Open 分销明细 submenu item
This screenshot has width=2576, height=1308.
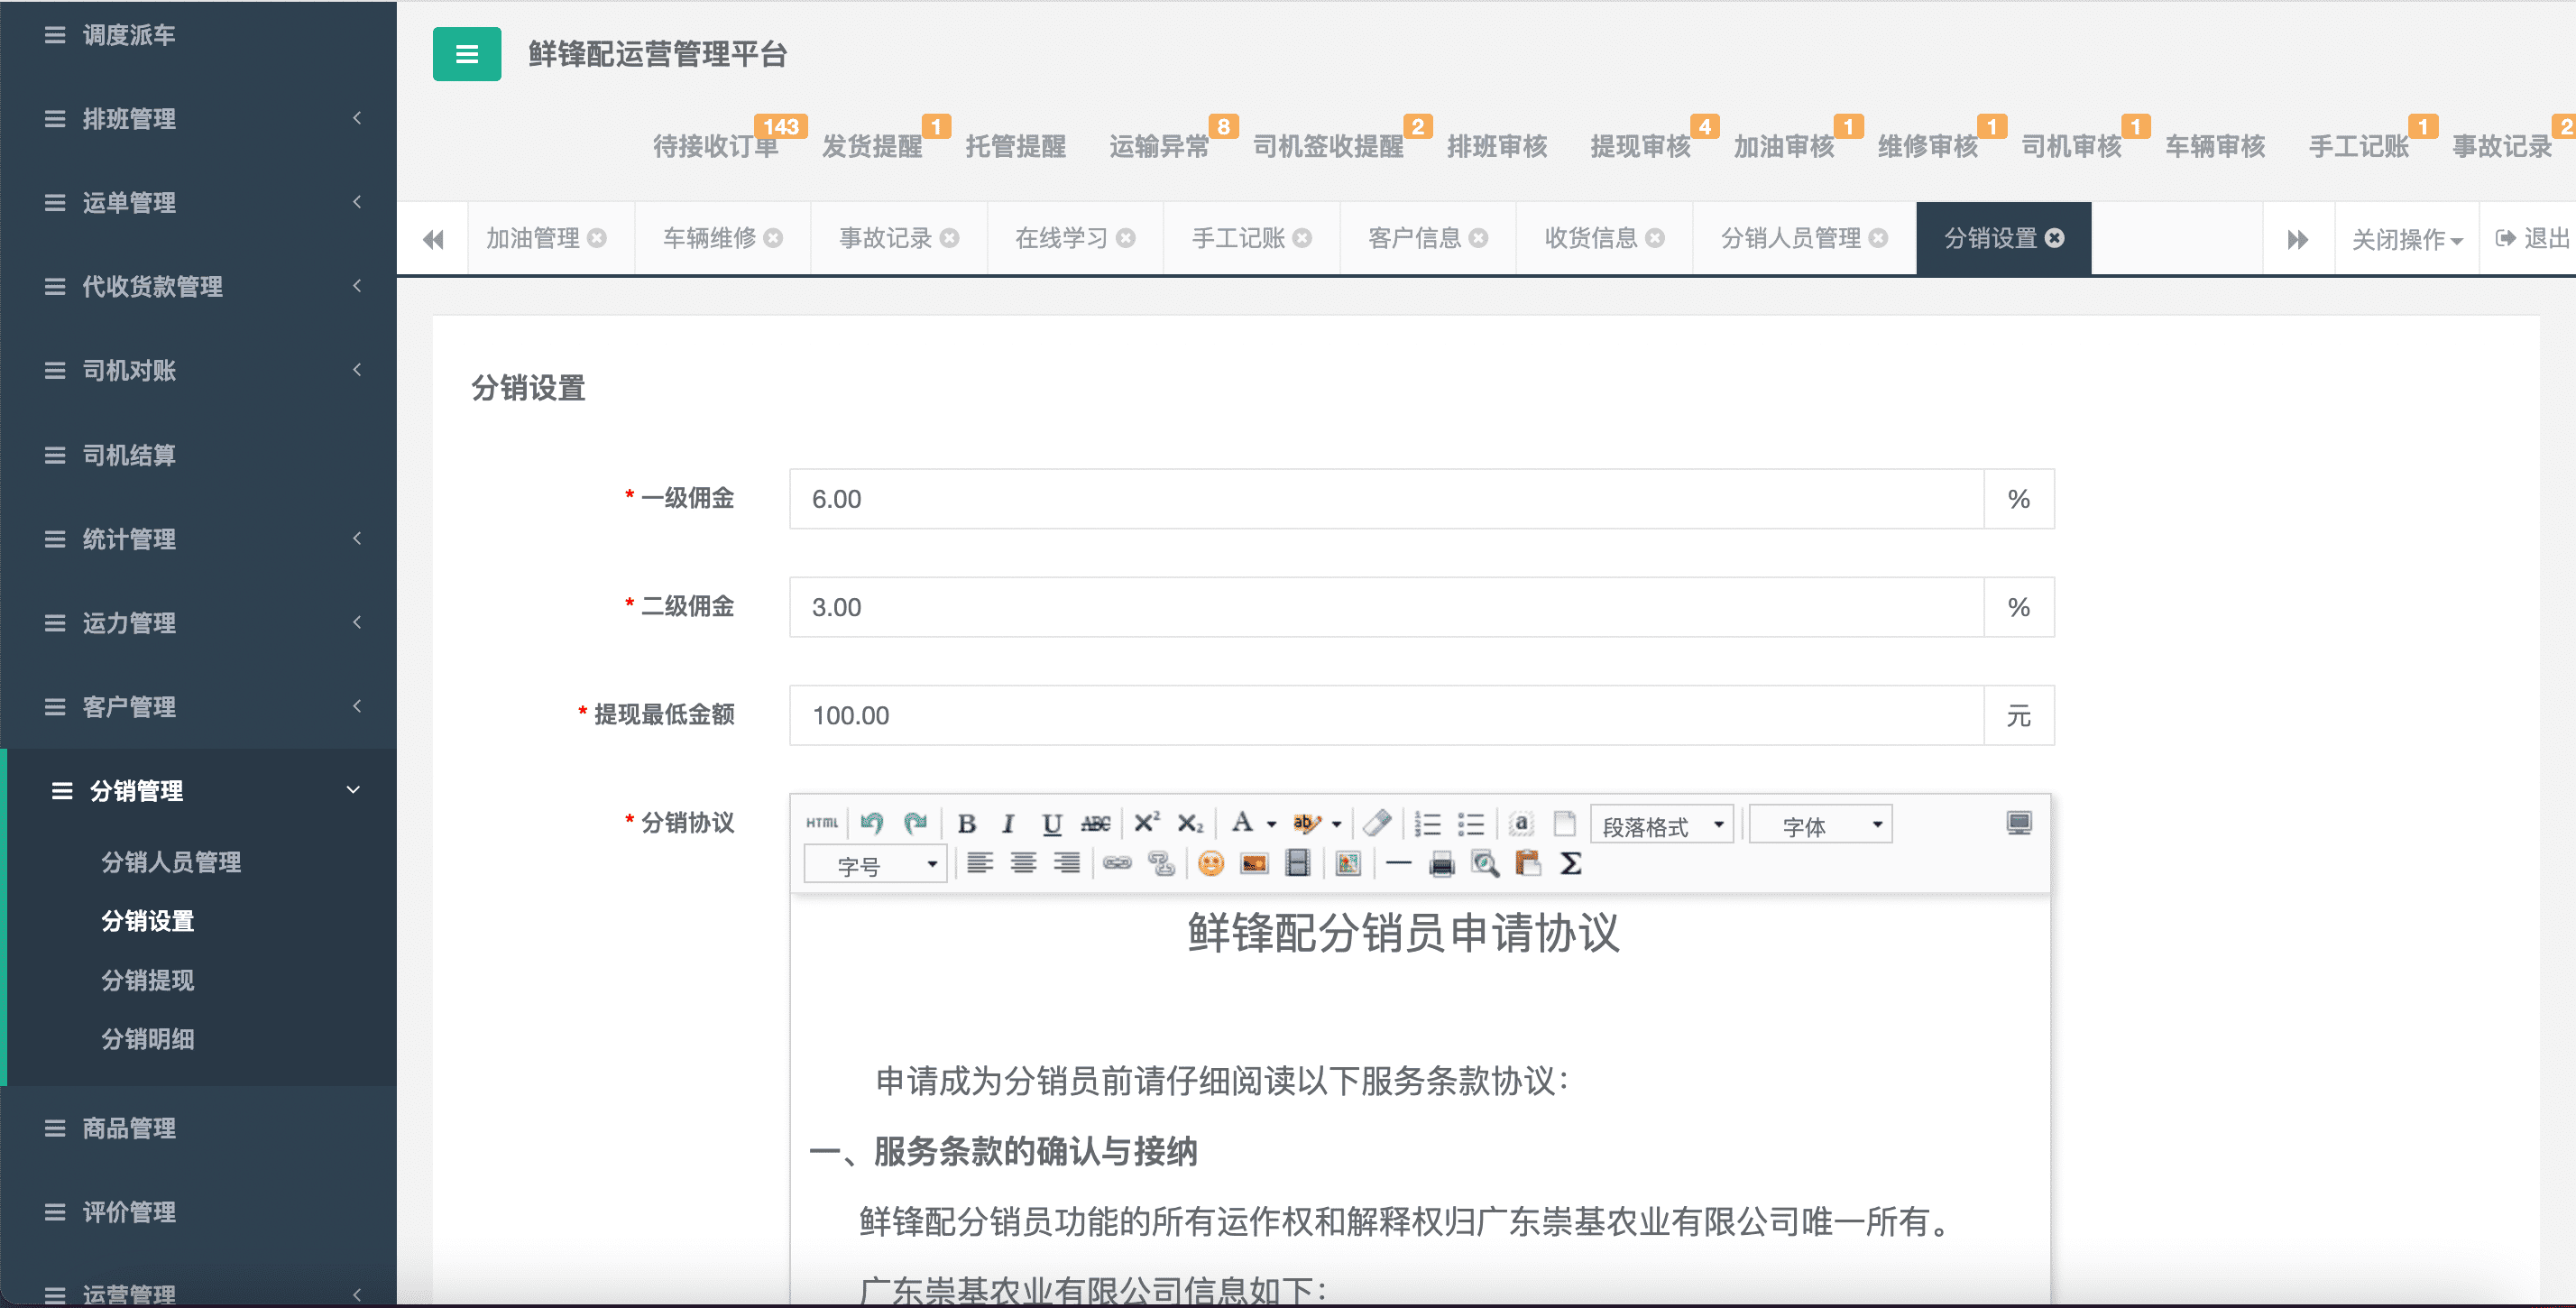point(147,1039)
